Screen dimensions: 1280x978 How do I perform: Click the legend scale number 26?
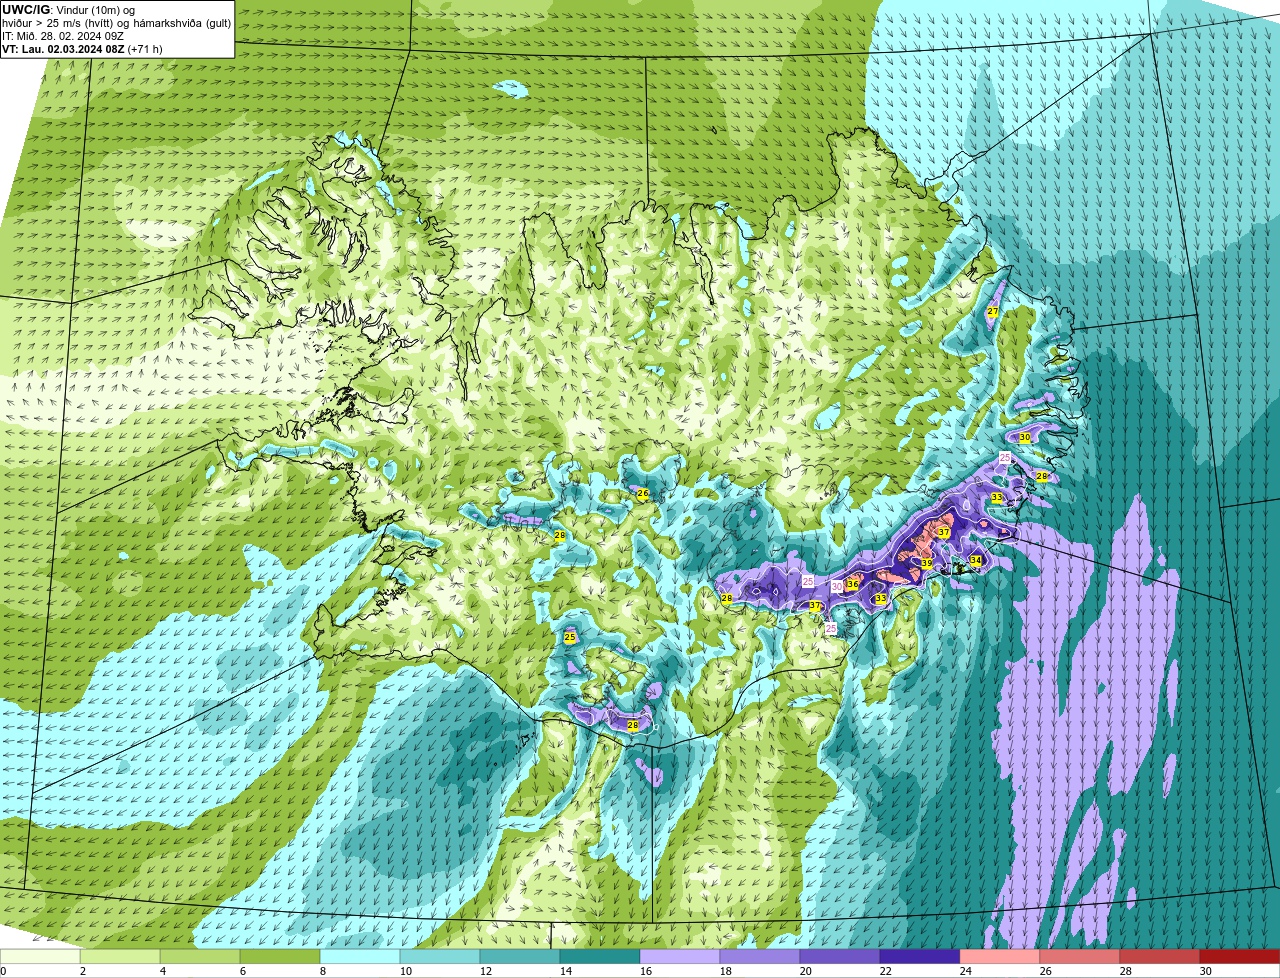tap(1045, 971)
